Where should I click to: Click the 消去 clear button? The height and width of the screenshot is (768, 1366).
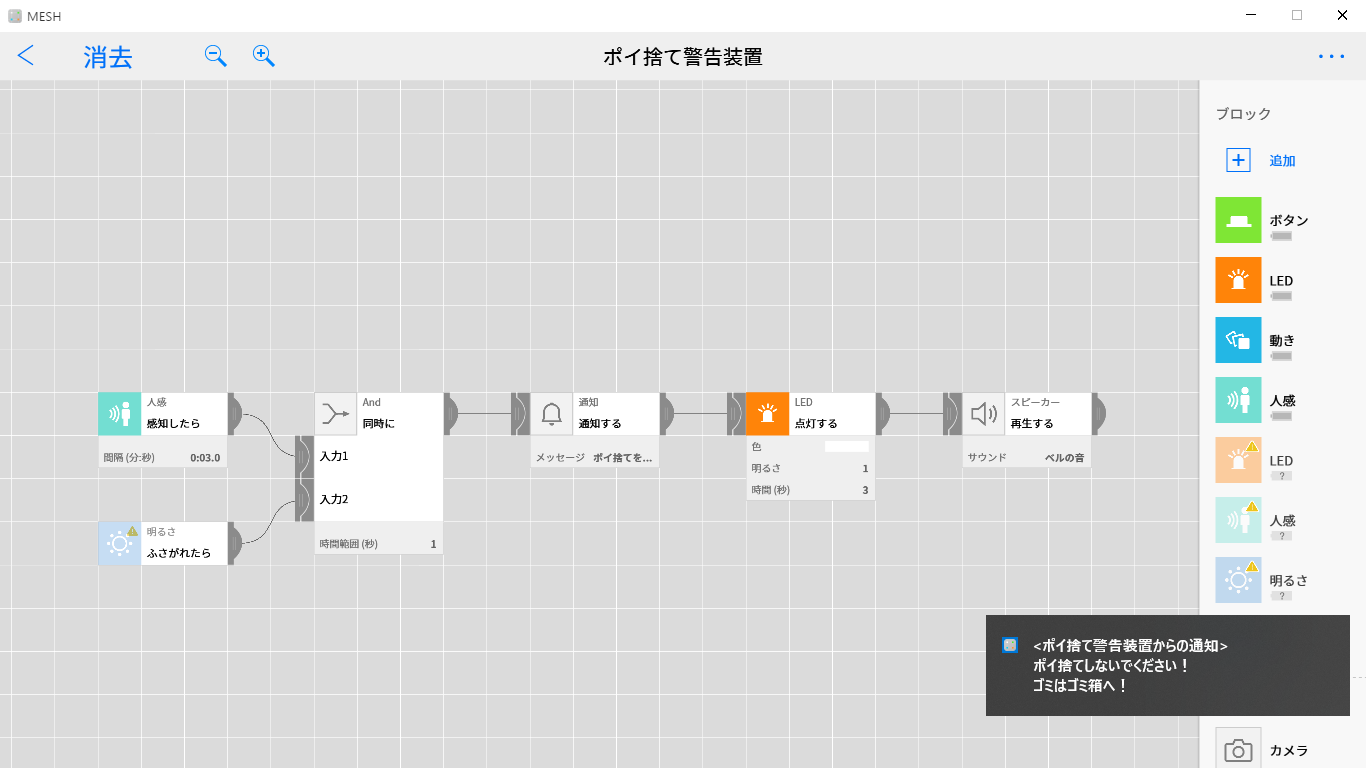pyautogui.click(x=108, y=57)
